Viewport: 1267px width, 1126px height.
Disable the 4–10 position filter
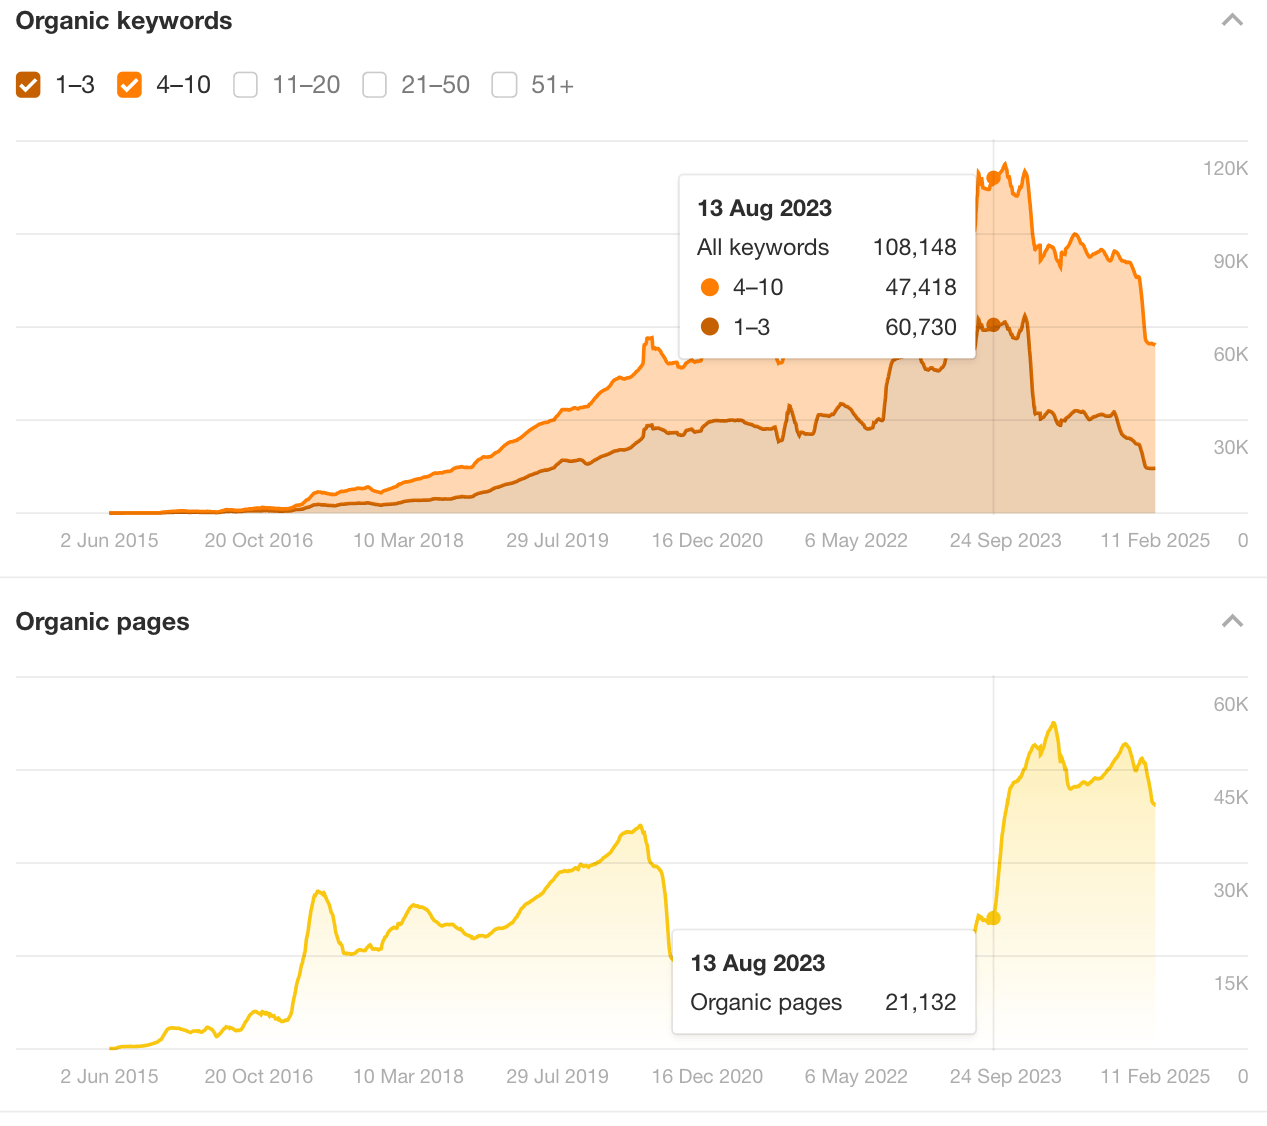[128, 85]
